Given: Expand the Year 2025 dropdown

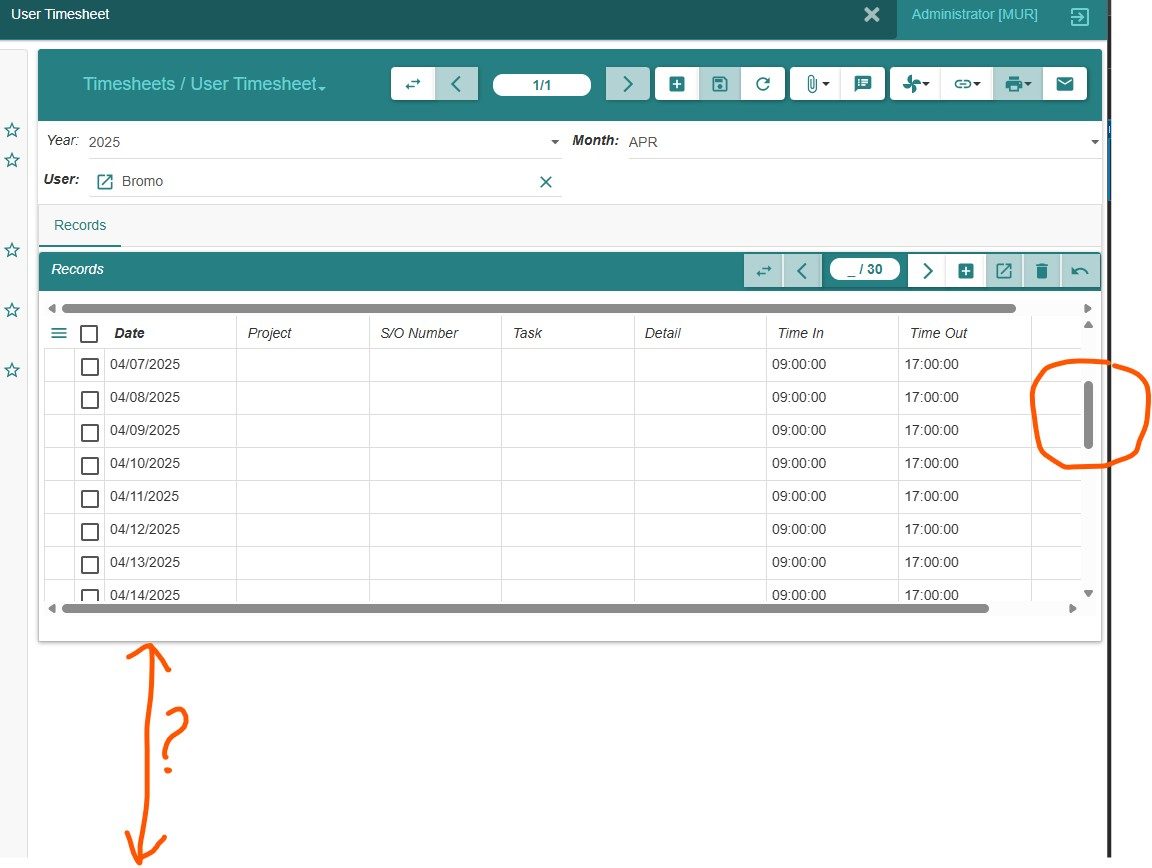Looking at the screenshot, I should [555, 142].
